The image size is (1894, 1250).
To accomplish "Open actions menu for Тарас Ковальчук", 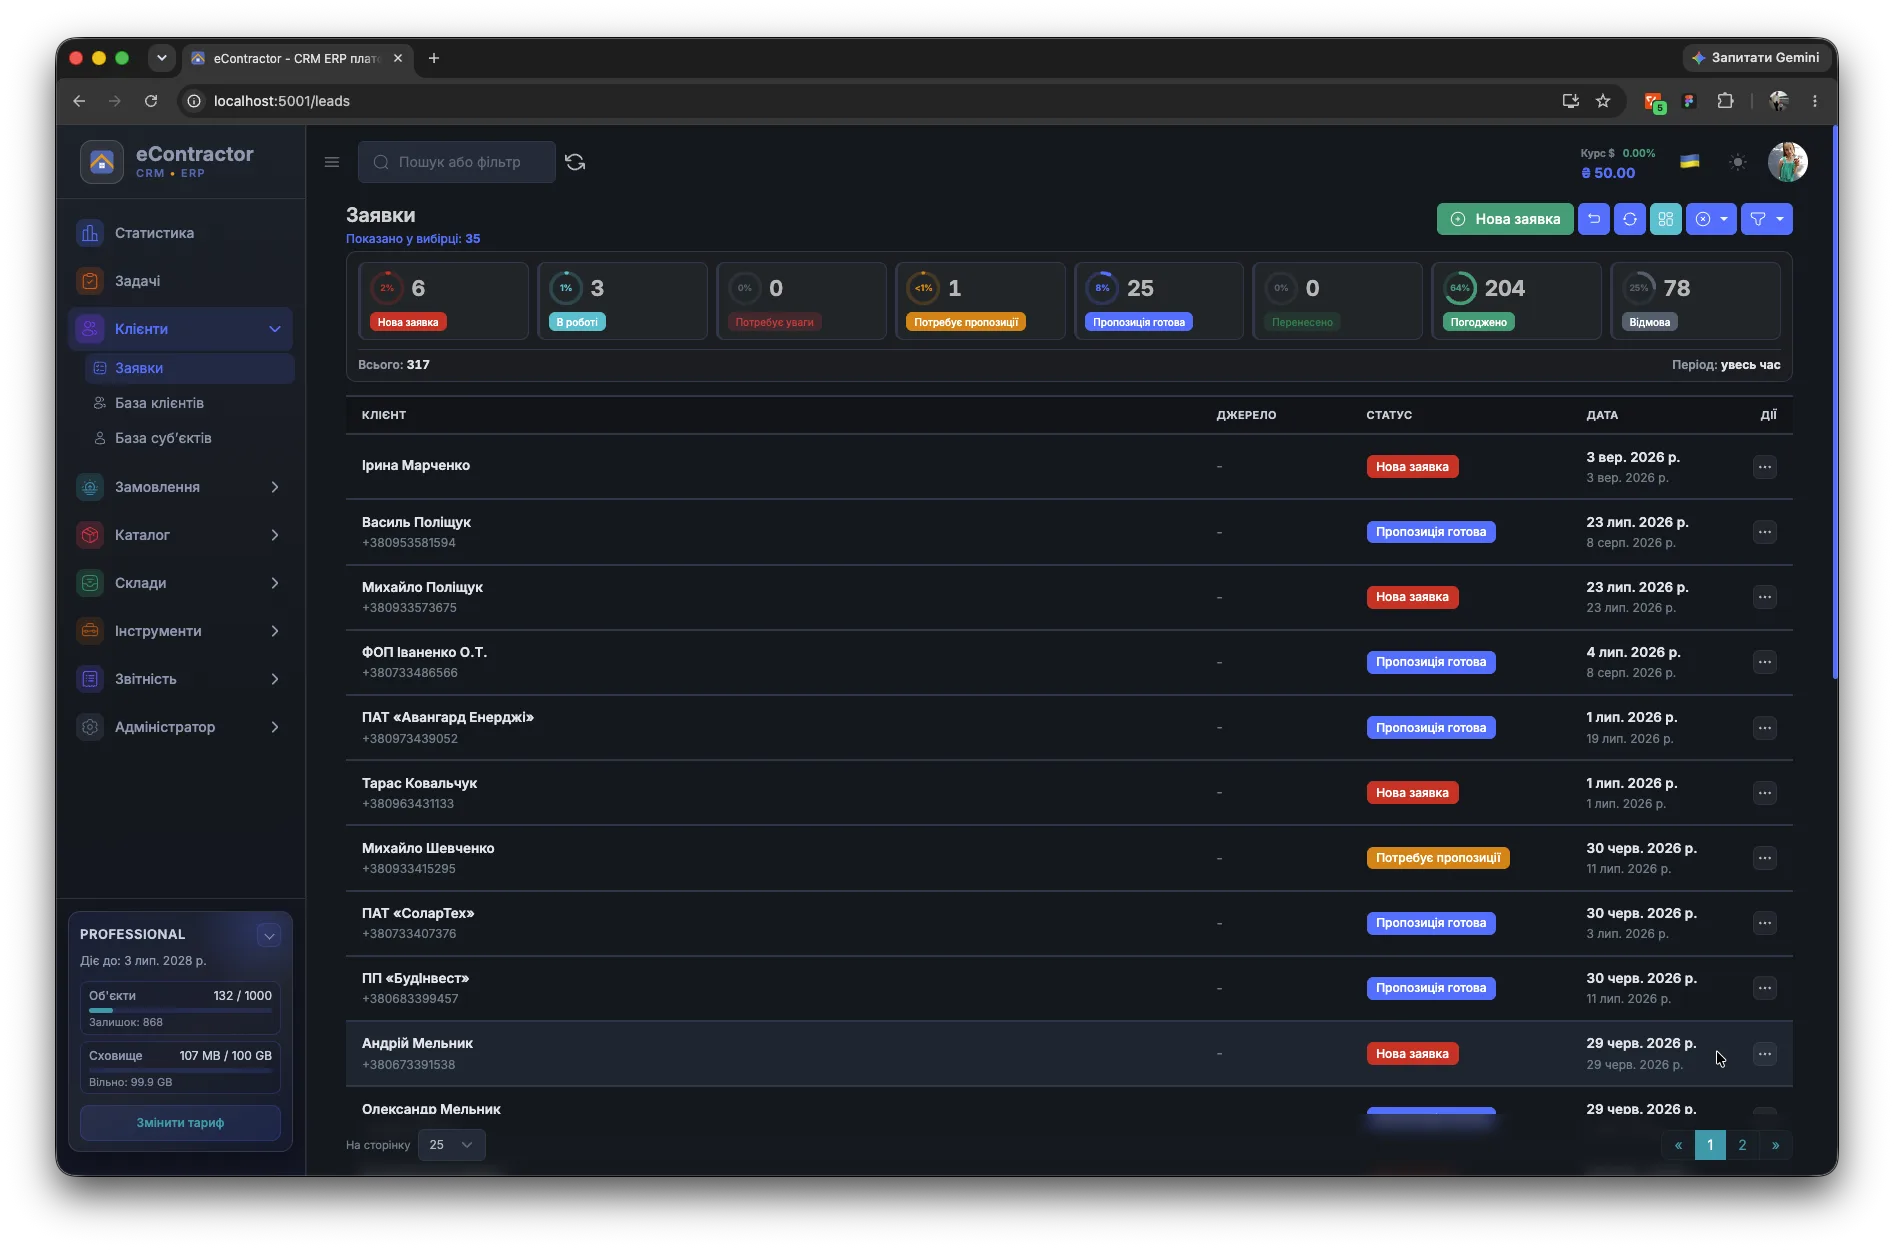I will point(1765,793).
